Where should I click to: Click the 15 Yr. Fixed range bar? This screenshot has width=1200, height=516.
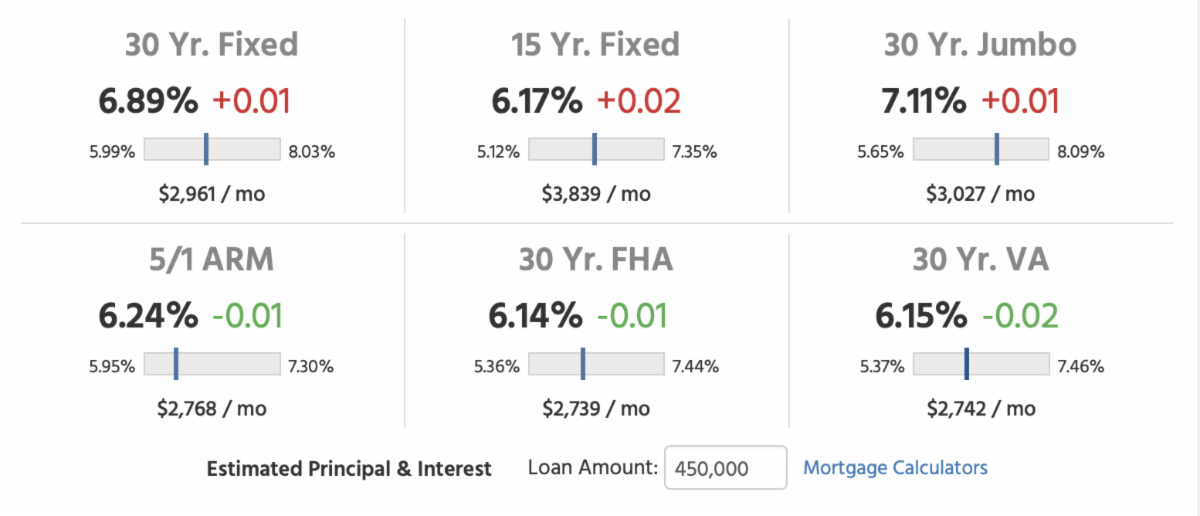pos(596,150)
